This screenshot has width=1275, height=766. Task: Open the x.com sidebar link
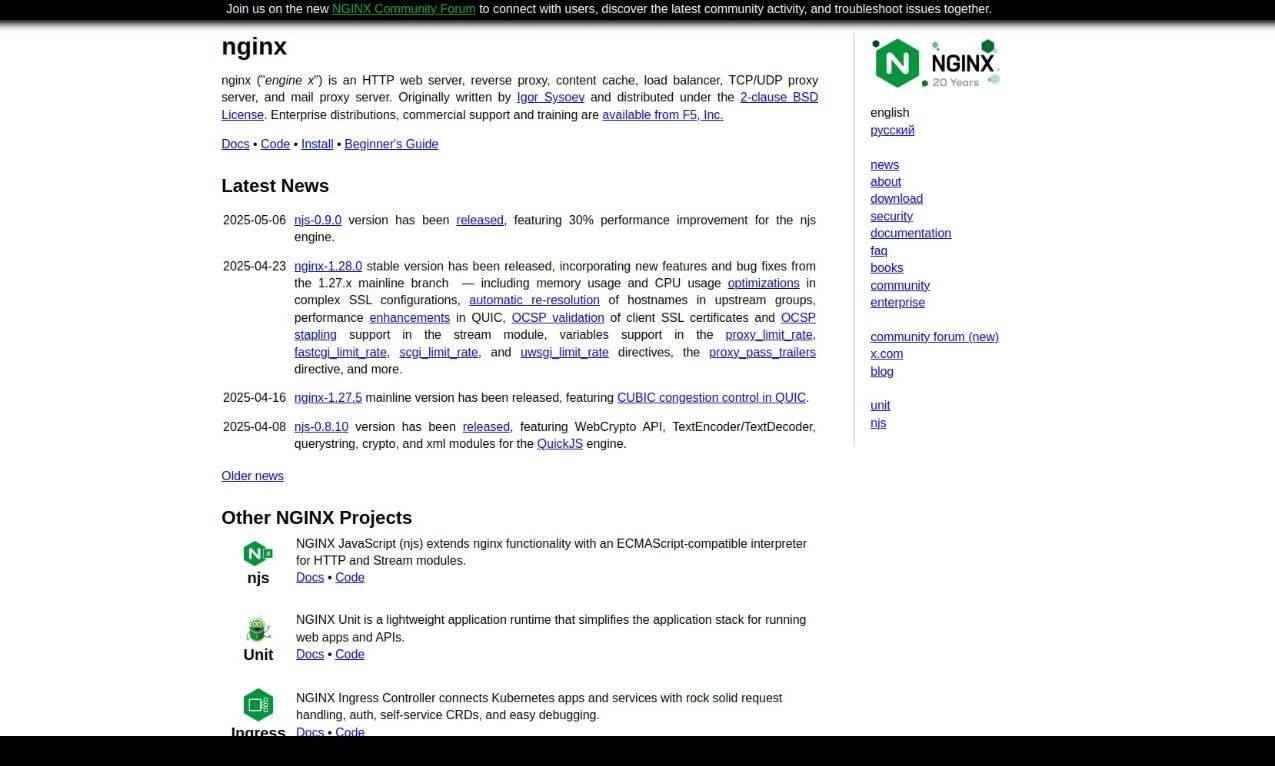(x=886, y=354)
